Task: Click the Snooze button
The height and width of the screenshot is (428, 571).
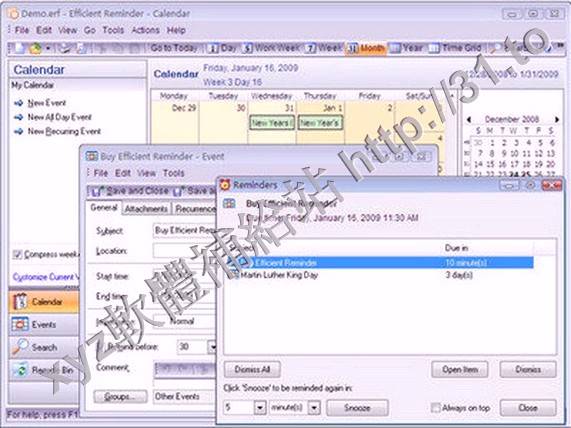Action: pos(357,408)
